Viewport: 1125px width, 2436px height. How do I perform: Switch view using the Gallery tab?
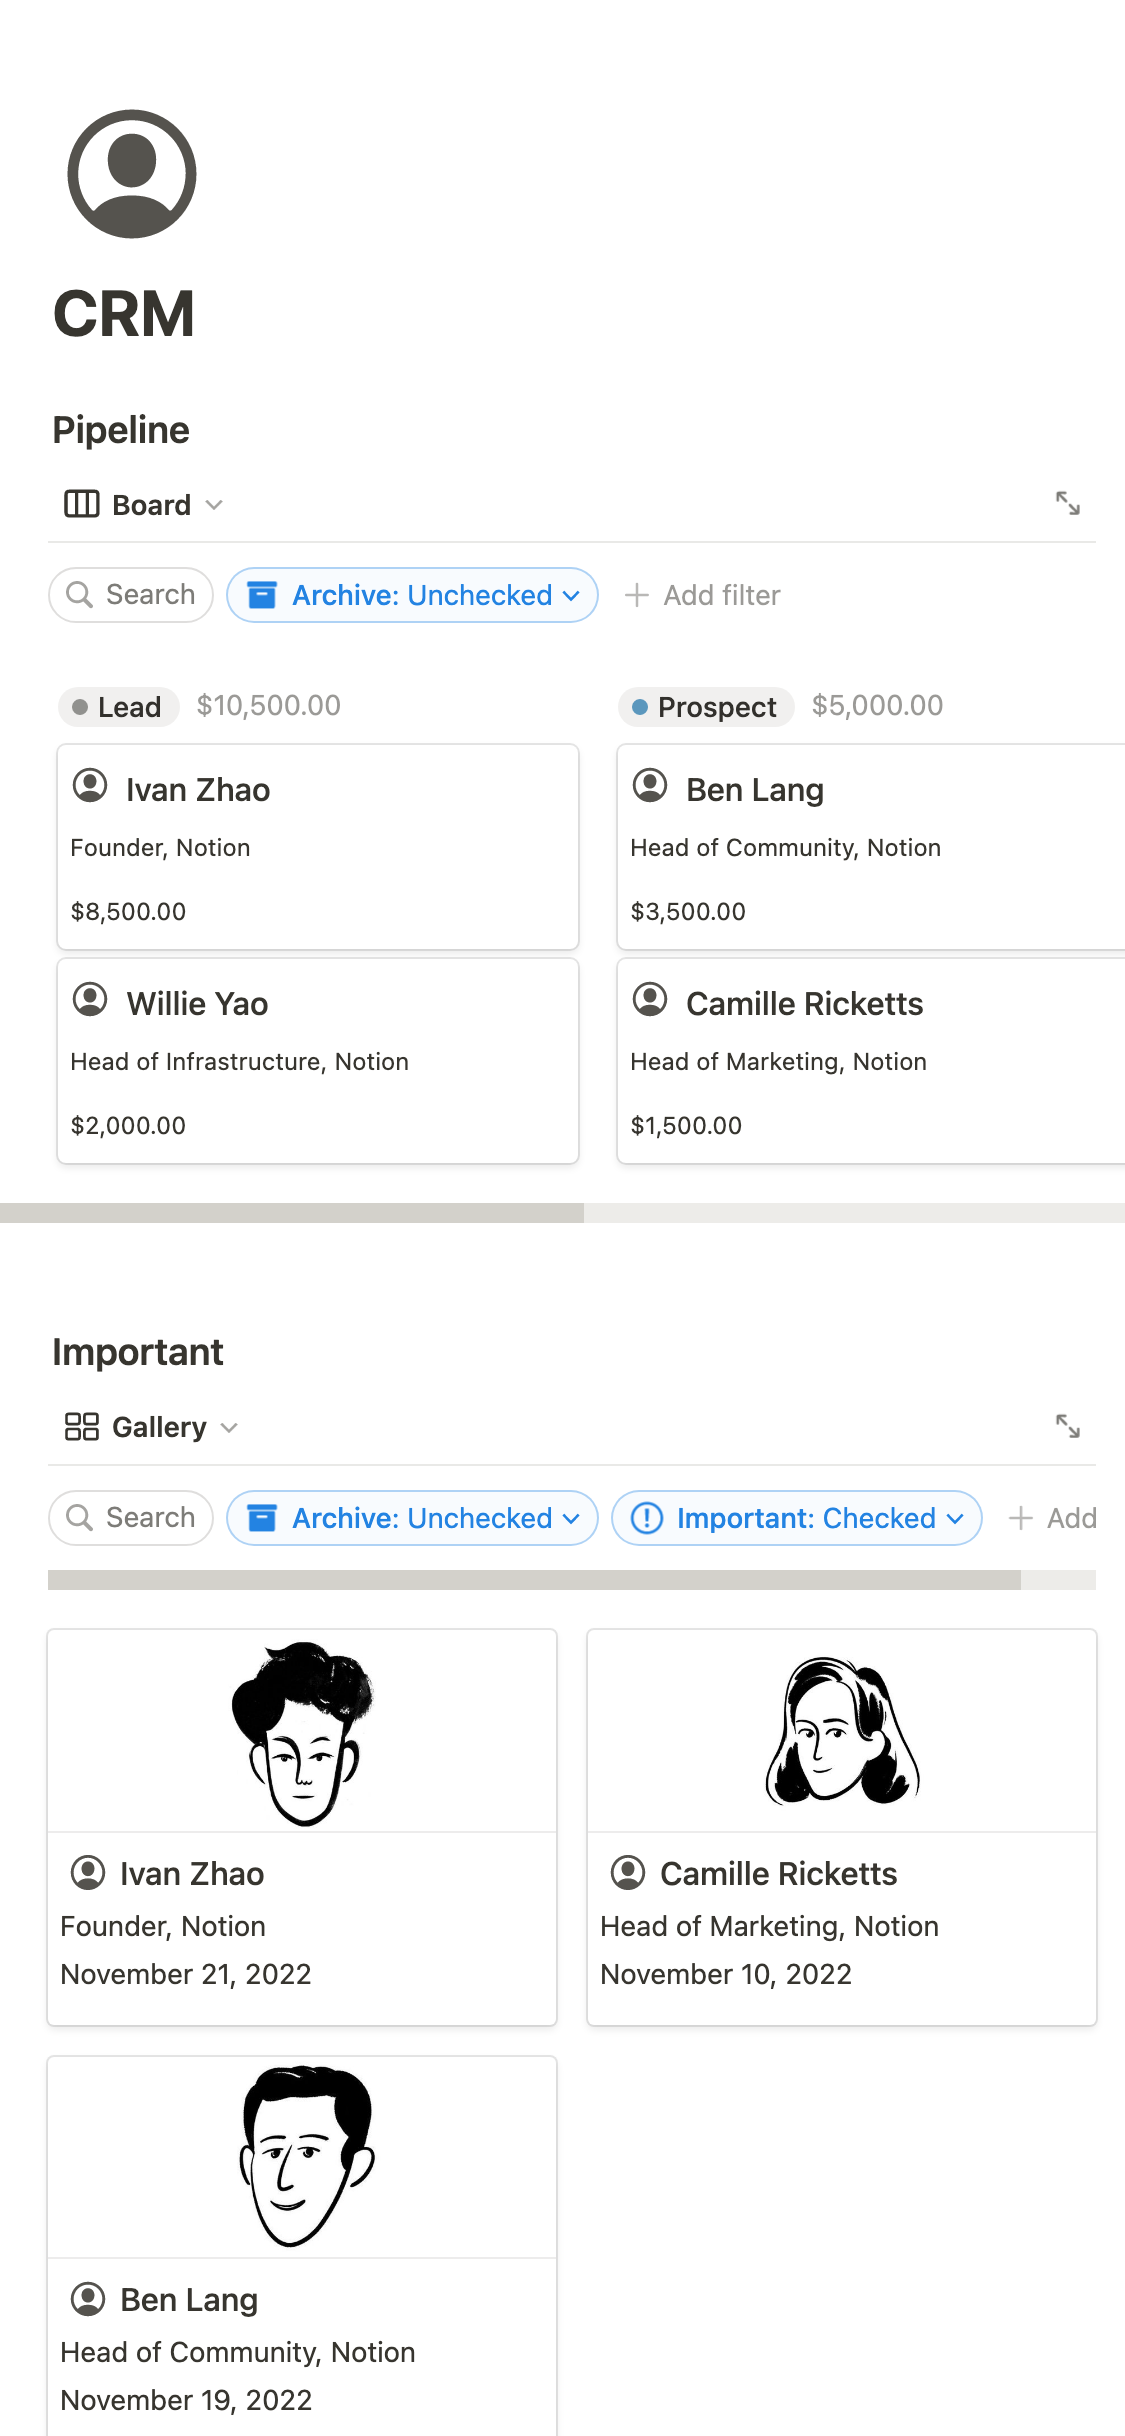158,1427
